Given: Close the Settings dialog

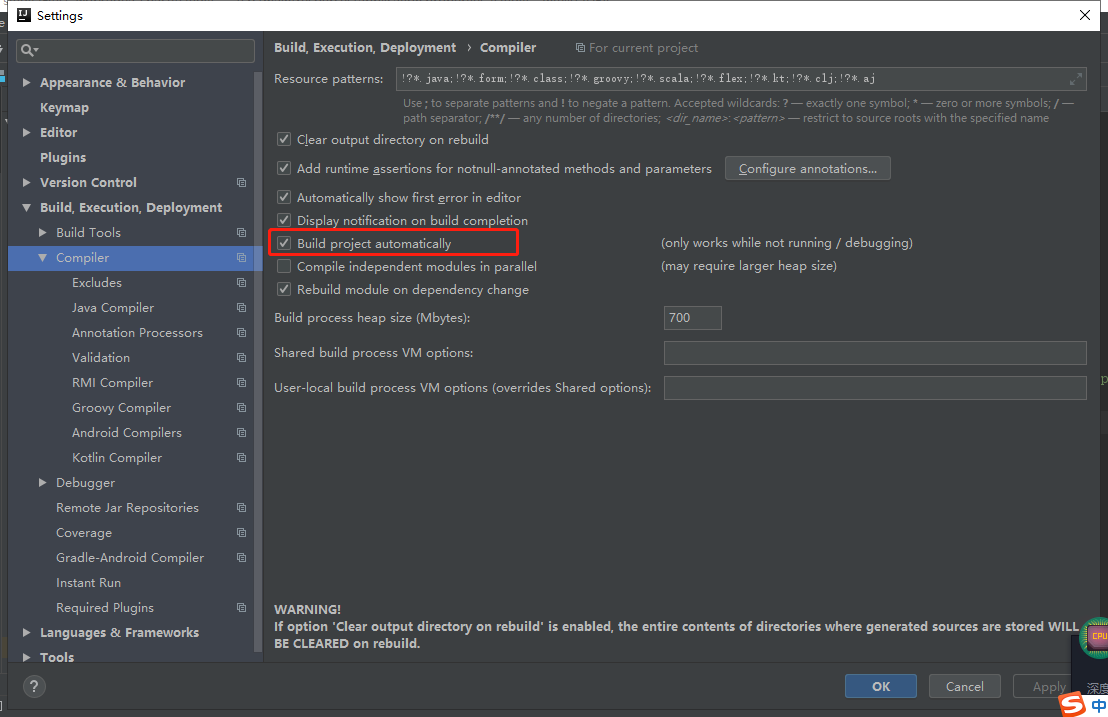Looking at the screenshot, I should (1085, 15).
